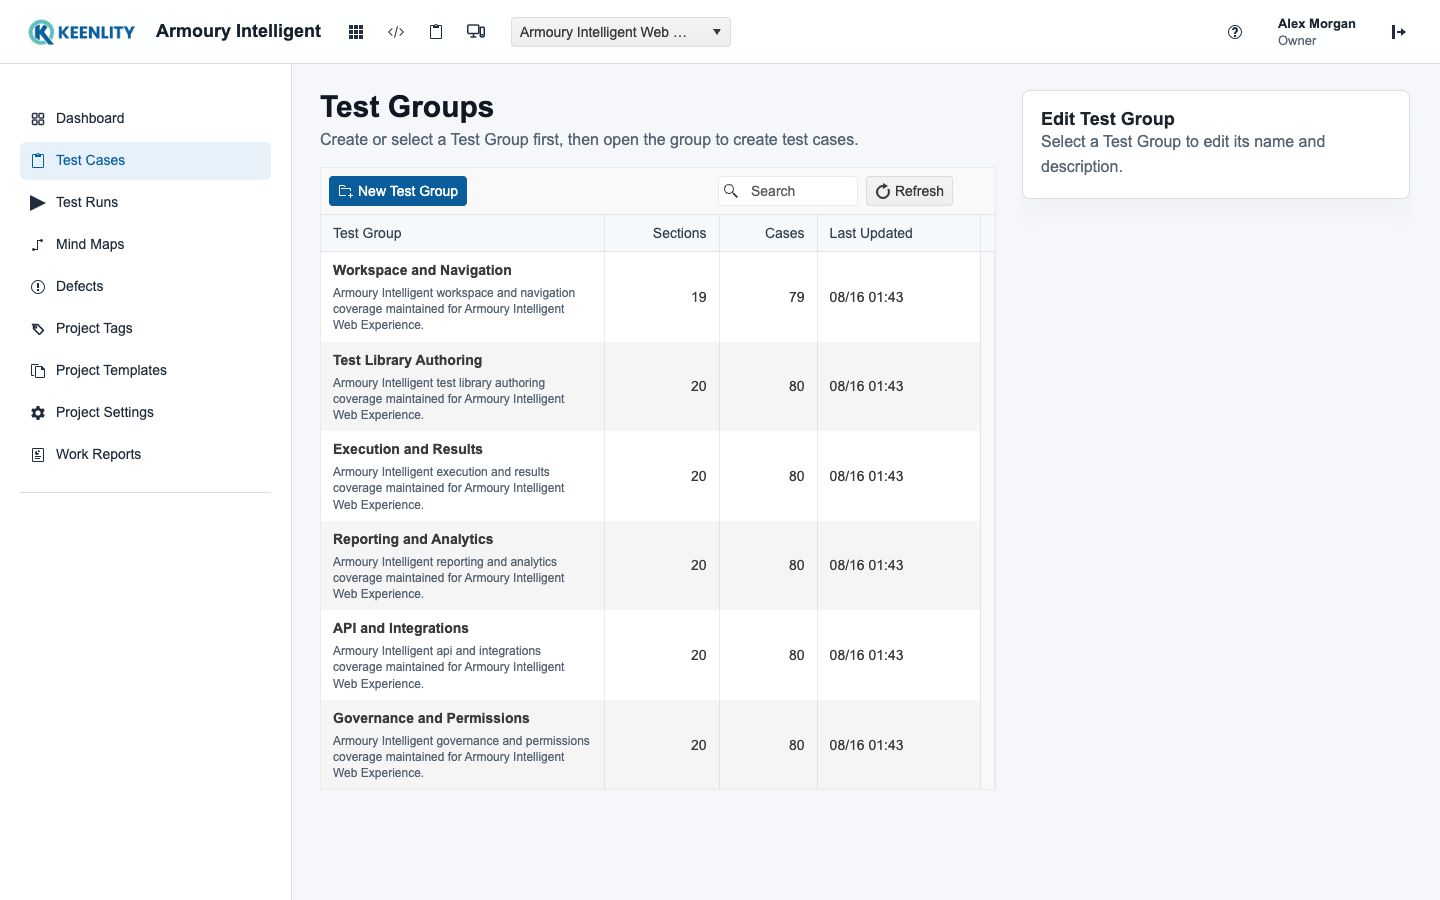Select Reporting and Analytics test group
The image size is (1440, 900).
click(x=650, y=566)
